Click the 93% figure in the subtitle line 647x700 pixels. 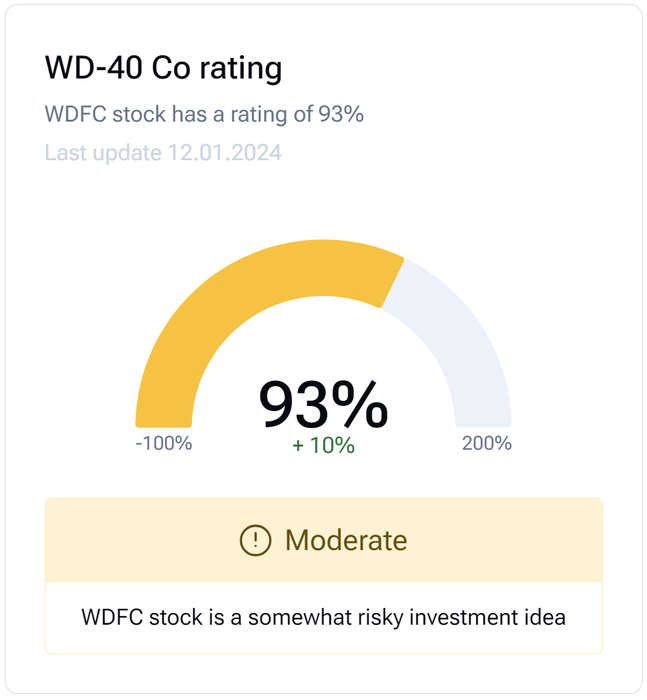(x=341, y=114)
